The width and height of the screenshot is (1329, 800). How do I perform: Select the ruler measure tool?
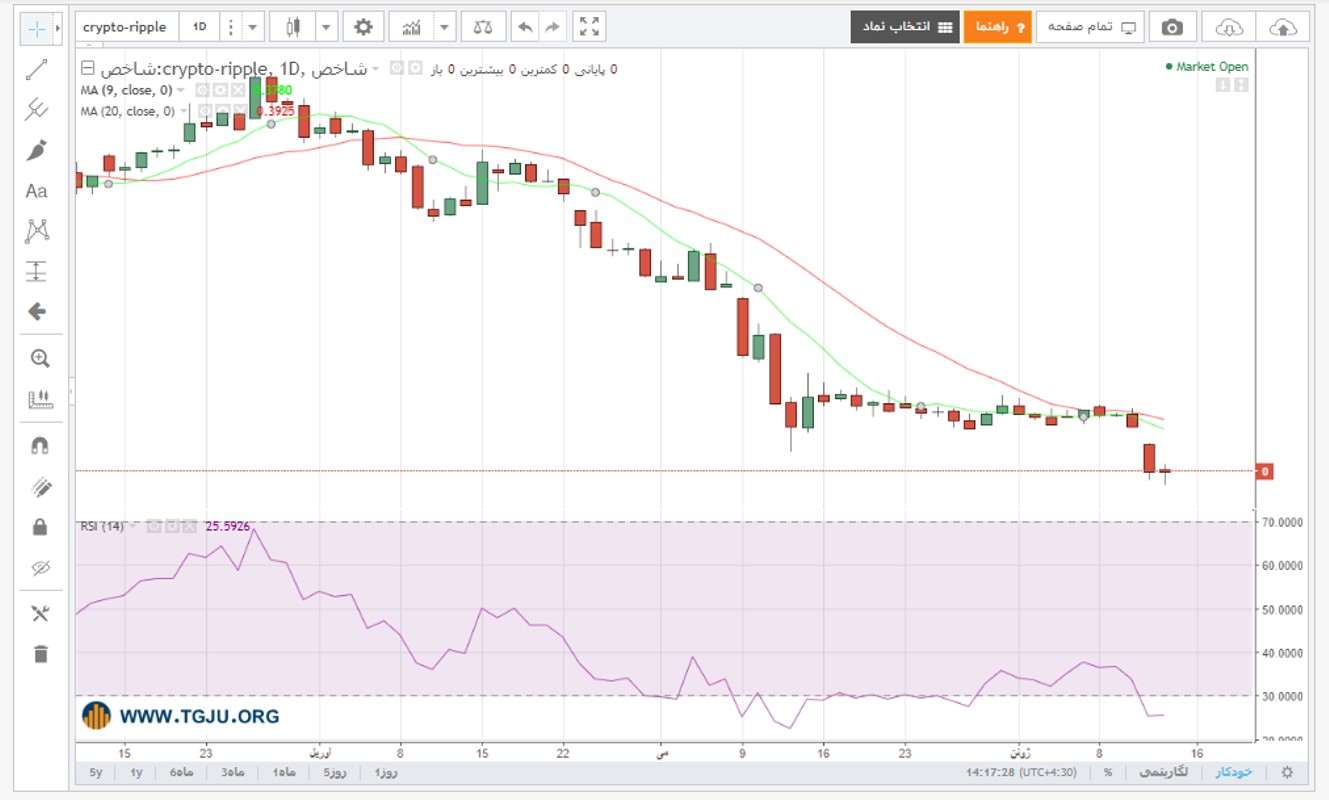coord(40,400)
